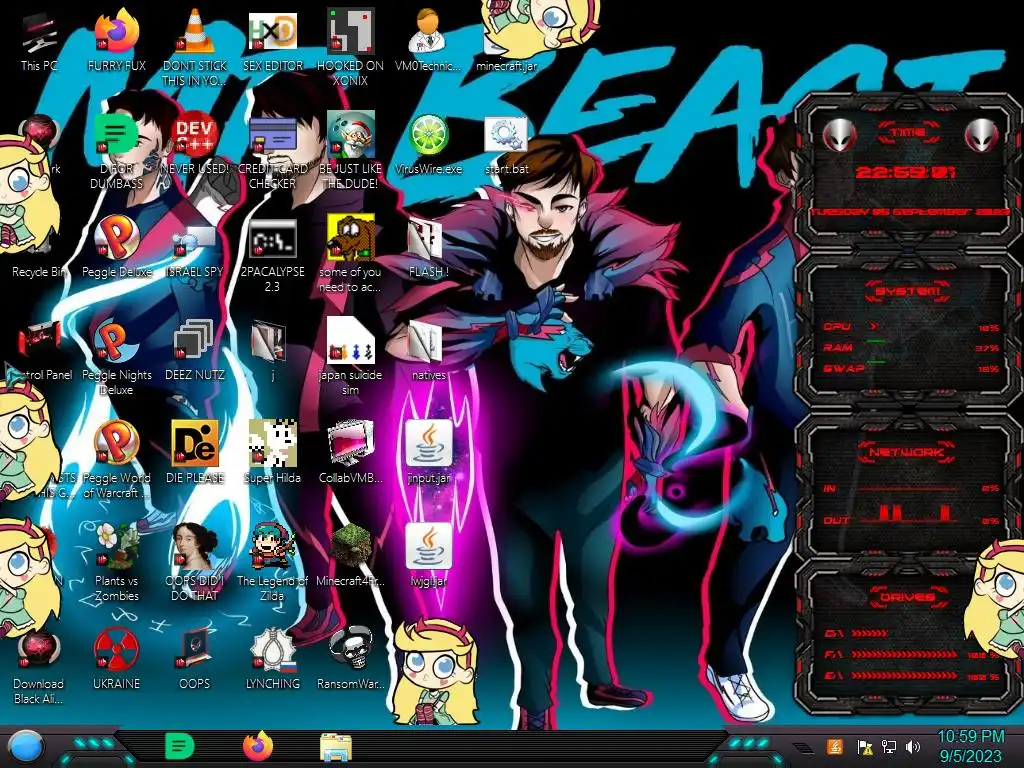Launch Peggle Nights Deluxe
1024x768 pixels.
click(x=117, y=357)
